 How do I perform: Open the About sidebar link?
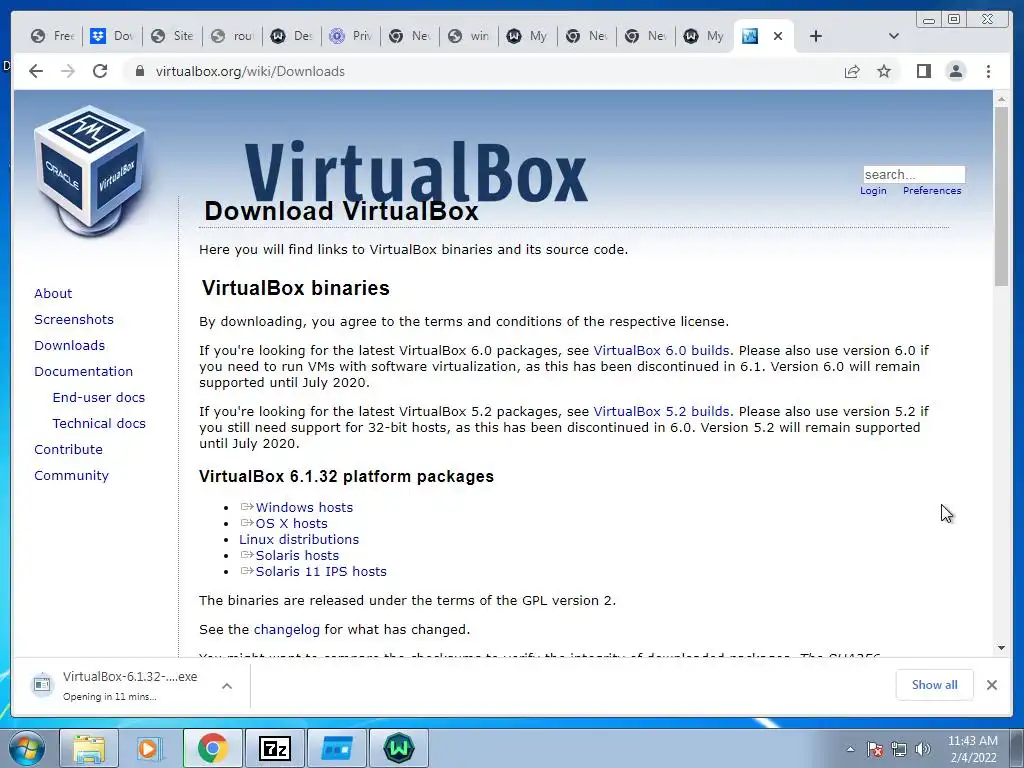click(53, 293)
